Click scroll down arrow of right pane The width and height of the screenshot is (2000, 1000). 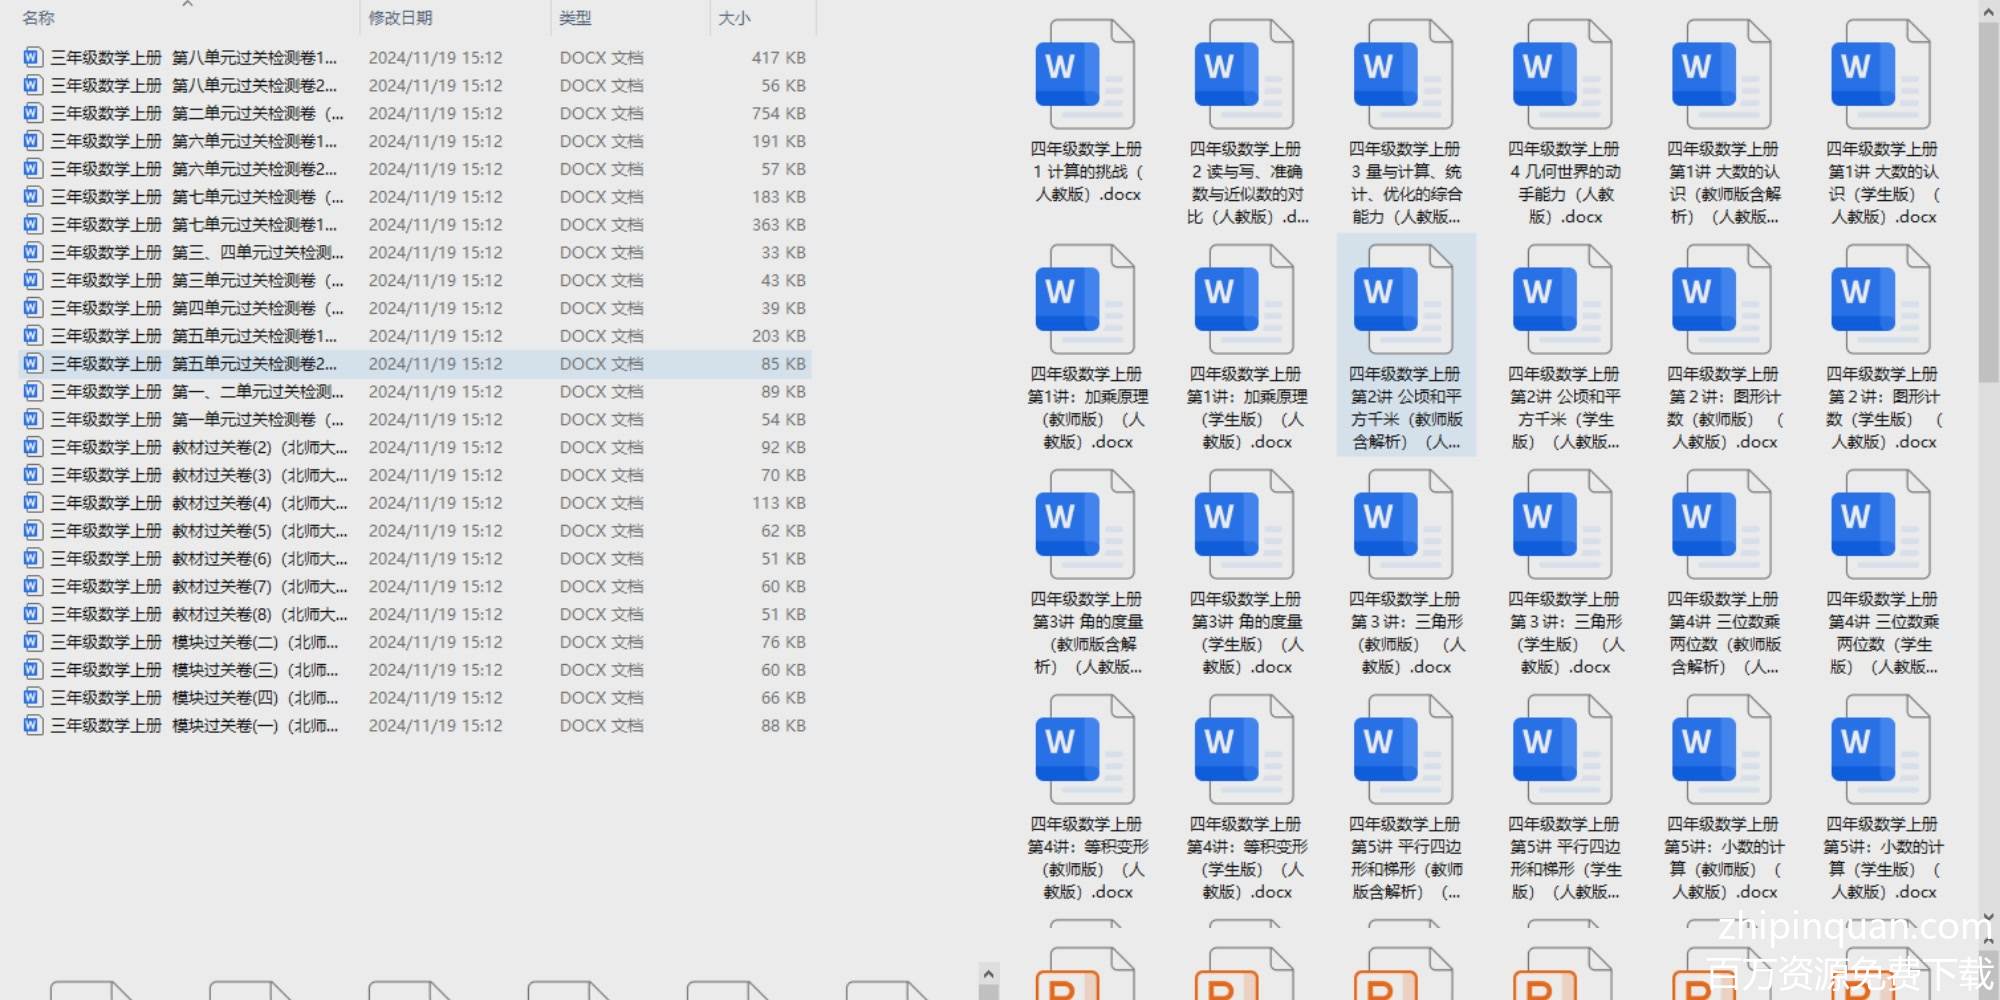[1988, 916]
